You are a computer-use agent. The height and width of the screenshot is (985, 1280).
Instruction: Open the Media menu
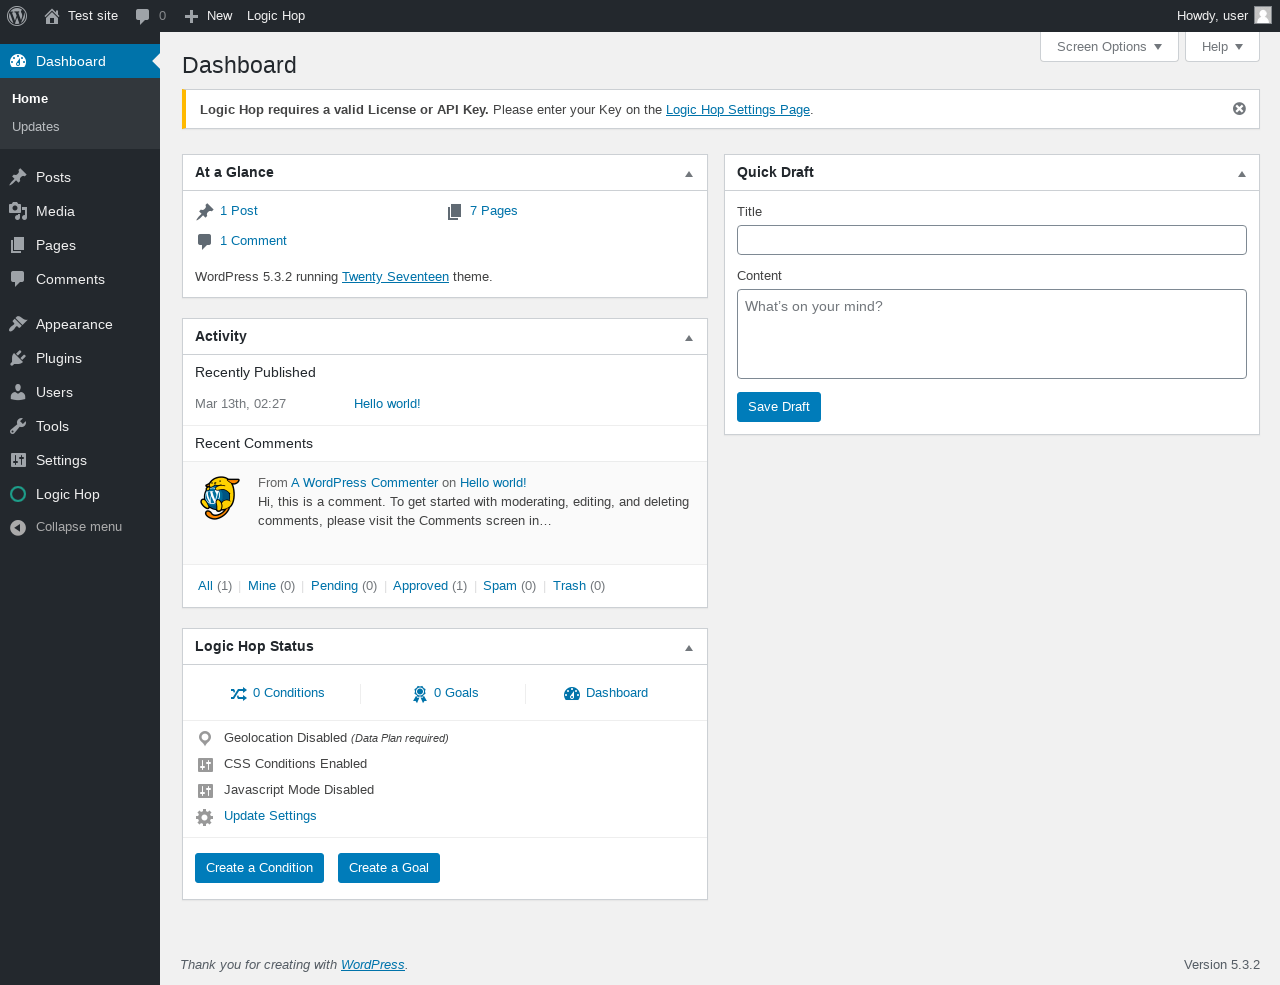(80, 211)
